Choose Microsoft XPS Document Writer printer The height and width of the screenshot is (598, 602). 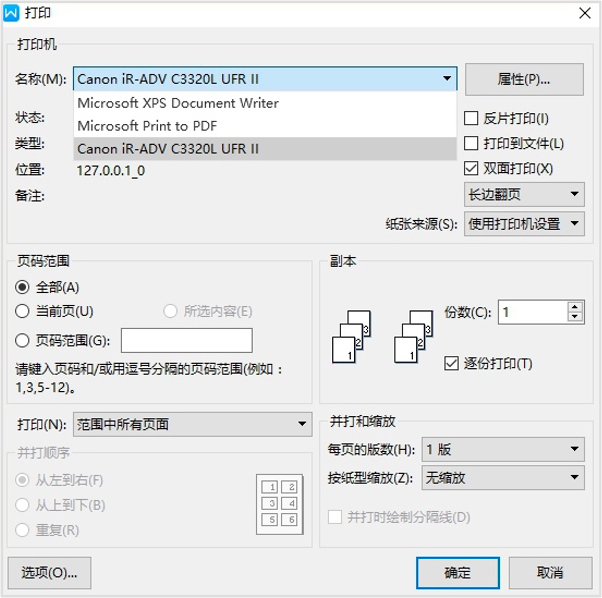pyautogui.click(x=265, y=103)
